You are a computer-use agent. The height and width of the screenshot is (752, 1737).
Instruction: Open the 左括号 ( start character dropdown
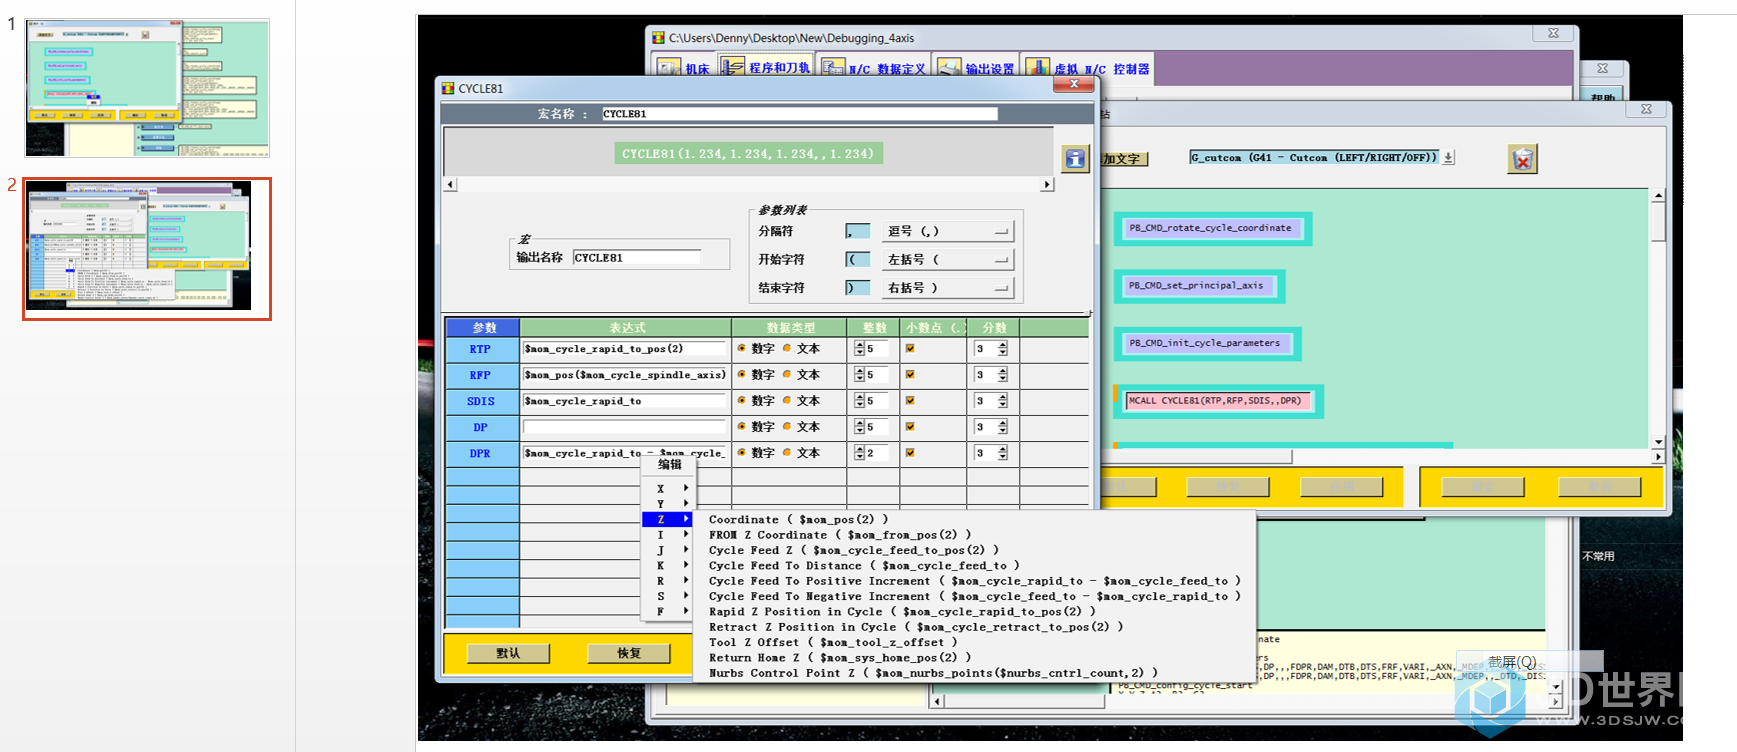point(948,259)
